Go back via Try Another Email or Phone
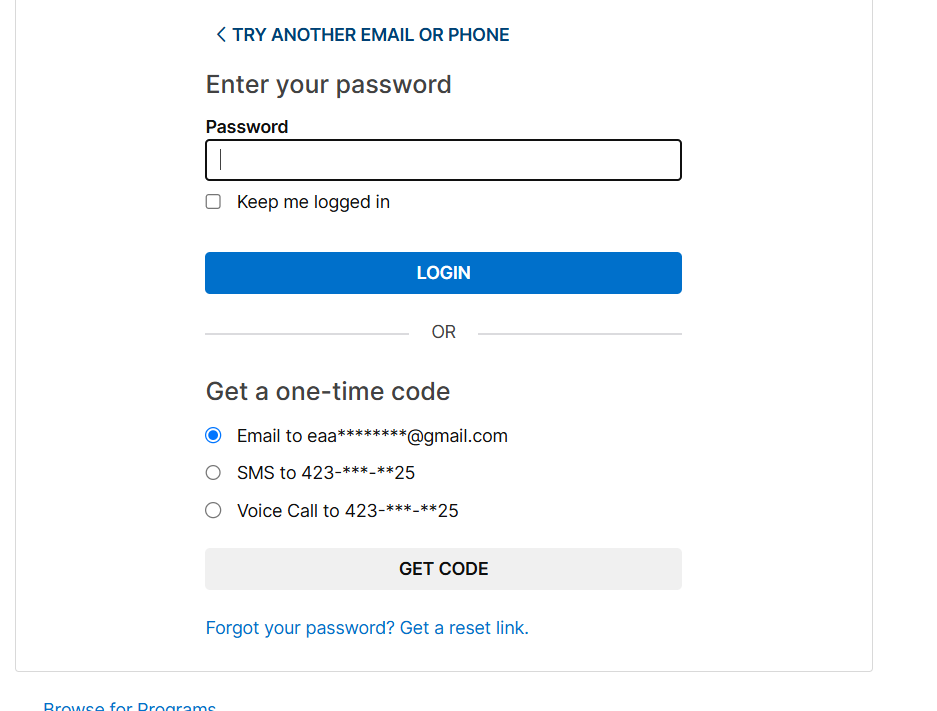 pos(370,35)
